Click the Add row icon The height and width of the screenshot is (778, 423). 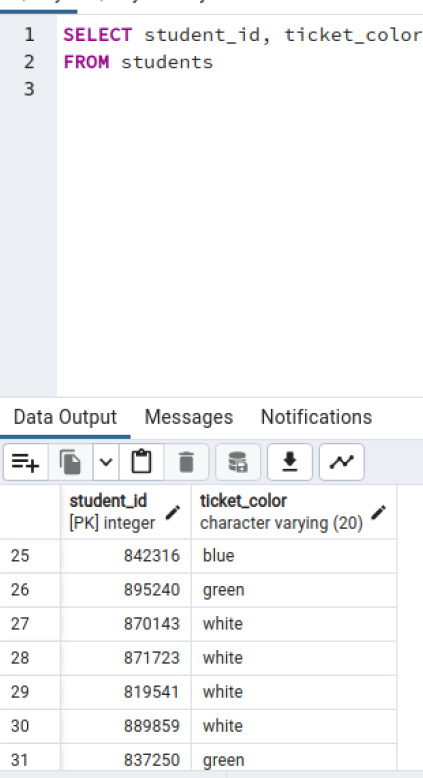[x=25, y=462]
